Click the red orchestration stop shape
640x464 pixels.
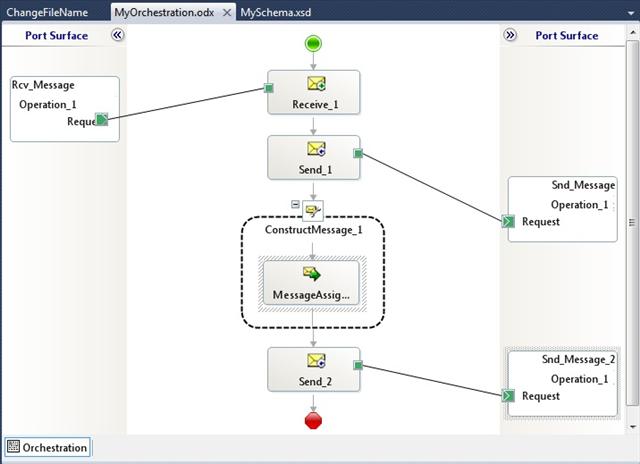pyautogui.click(x=313, y=420)
